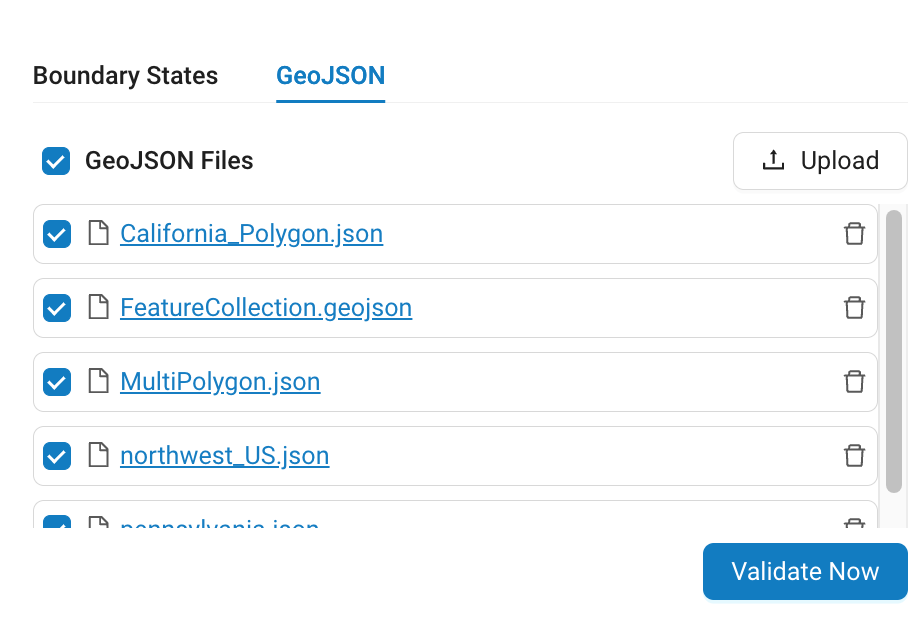Screen dimensions: 914x626
Task: Delete northwest_US.json via trash icon
Action: click(x=854, y=456)
